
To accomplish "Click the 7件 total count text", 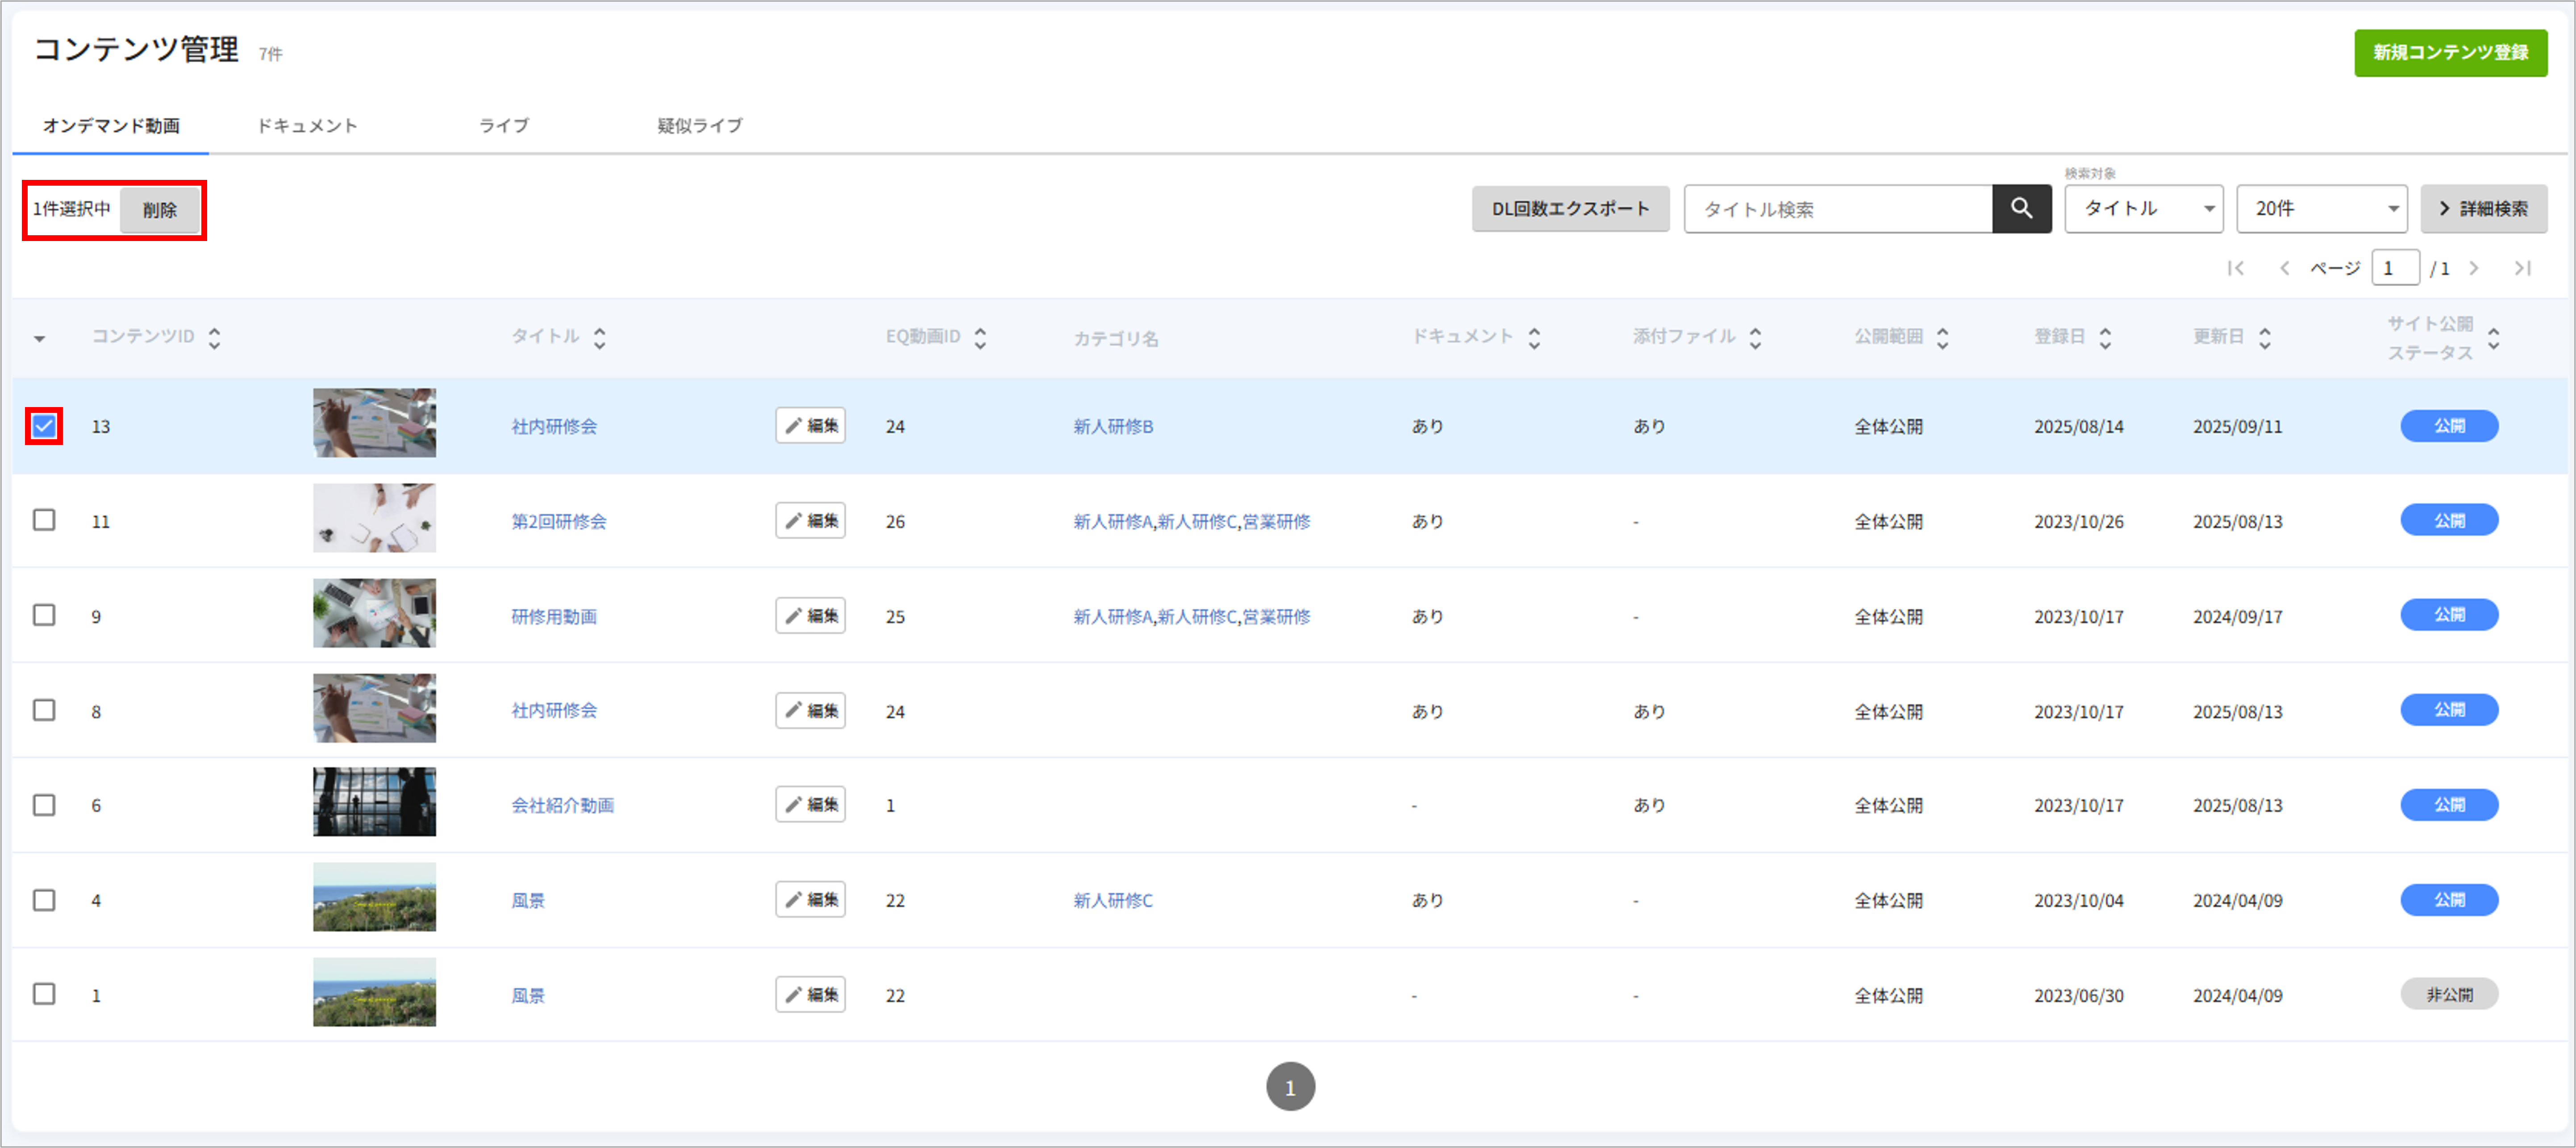I will (x=270, y=54).
